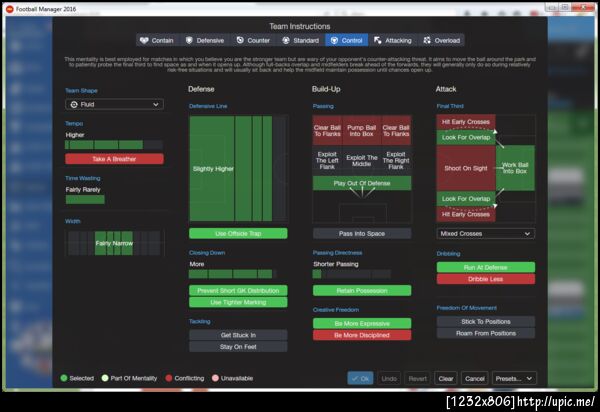Toggle Use Tighter Marking
600x412 pixels.
point(238,302)
